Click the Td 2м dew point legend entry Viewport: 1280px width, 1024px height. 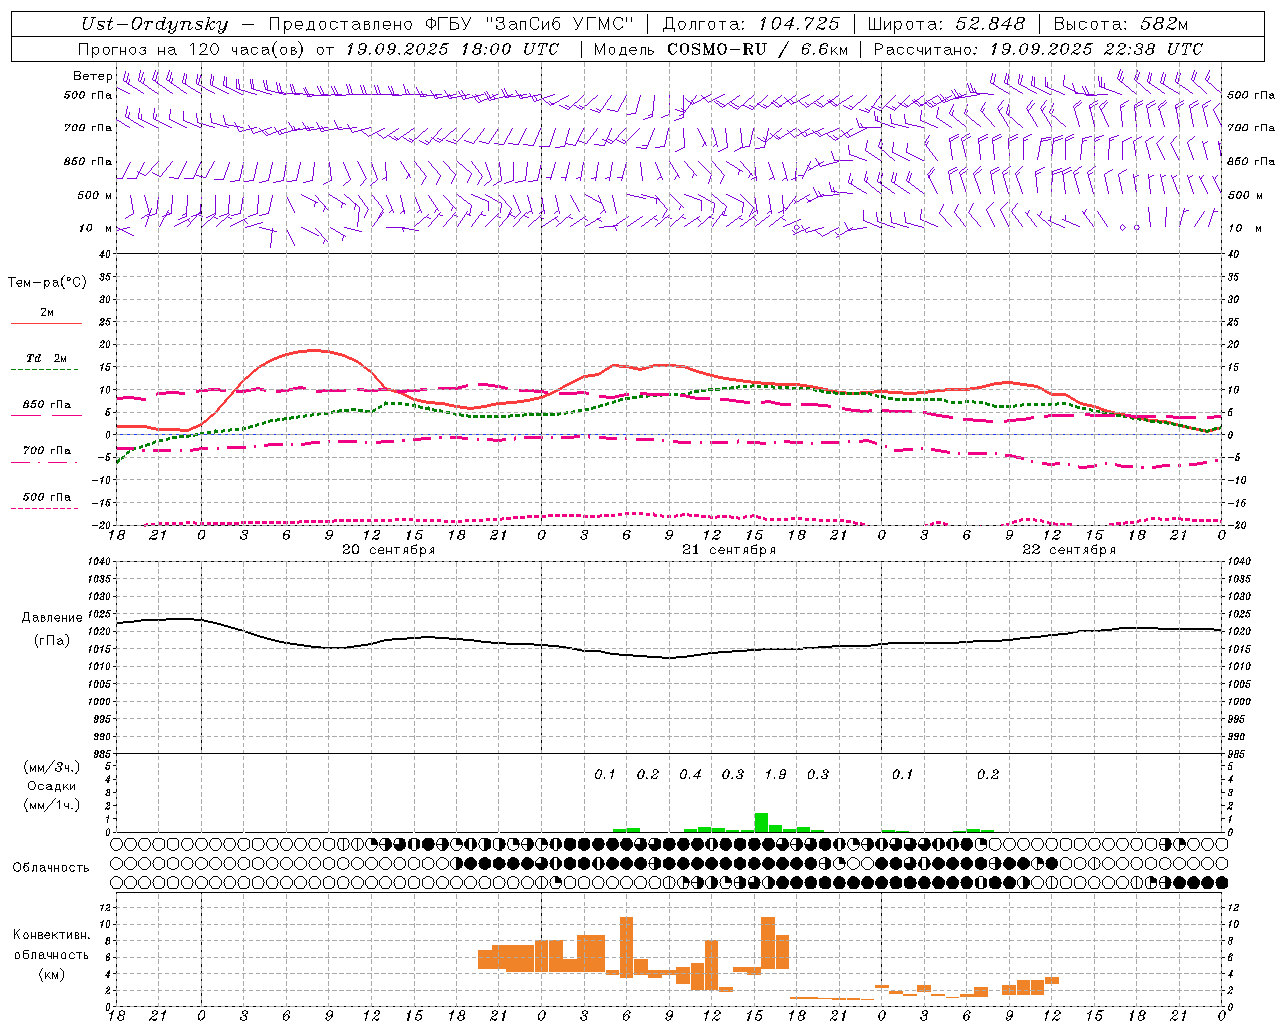[x=46, y=358]
